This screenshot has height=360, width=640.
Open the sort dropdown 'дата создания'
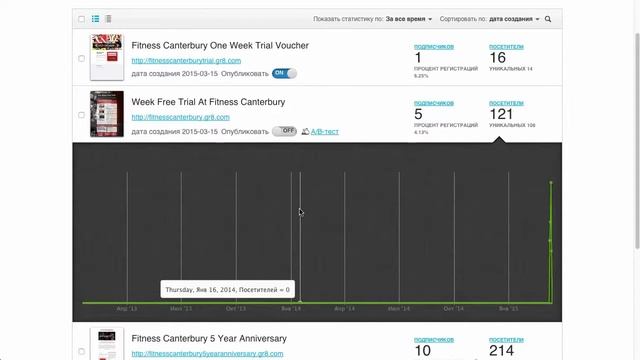(514, 19)
